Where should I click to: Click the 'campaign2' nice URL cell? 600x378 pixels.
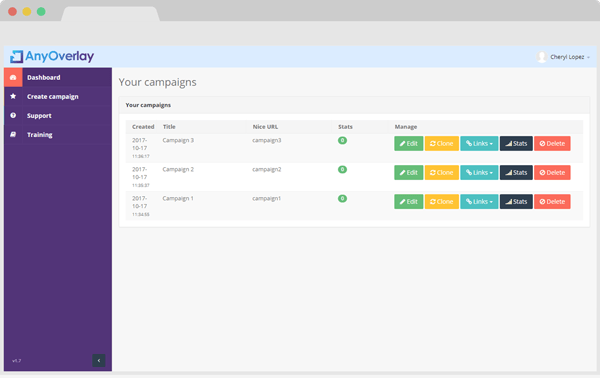267,169
